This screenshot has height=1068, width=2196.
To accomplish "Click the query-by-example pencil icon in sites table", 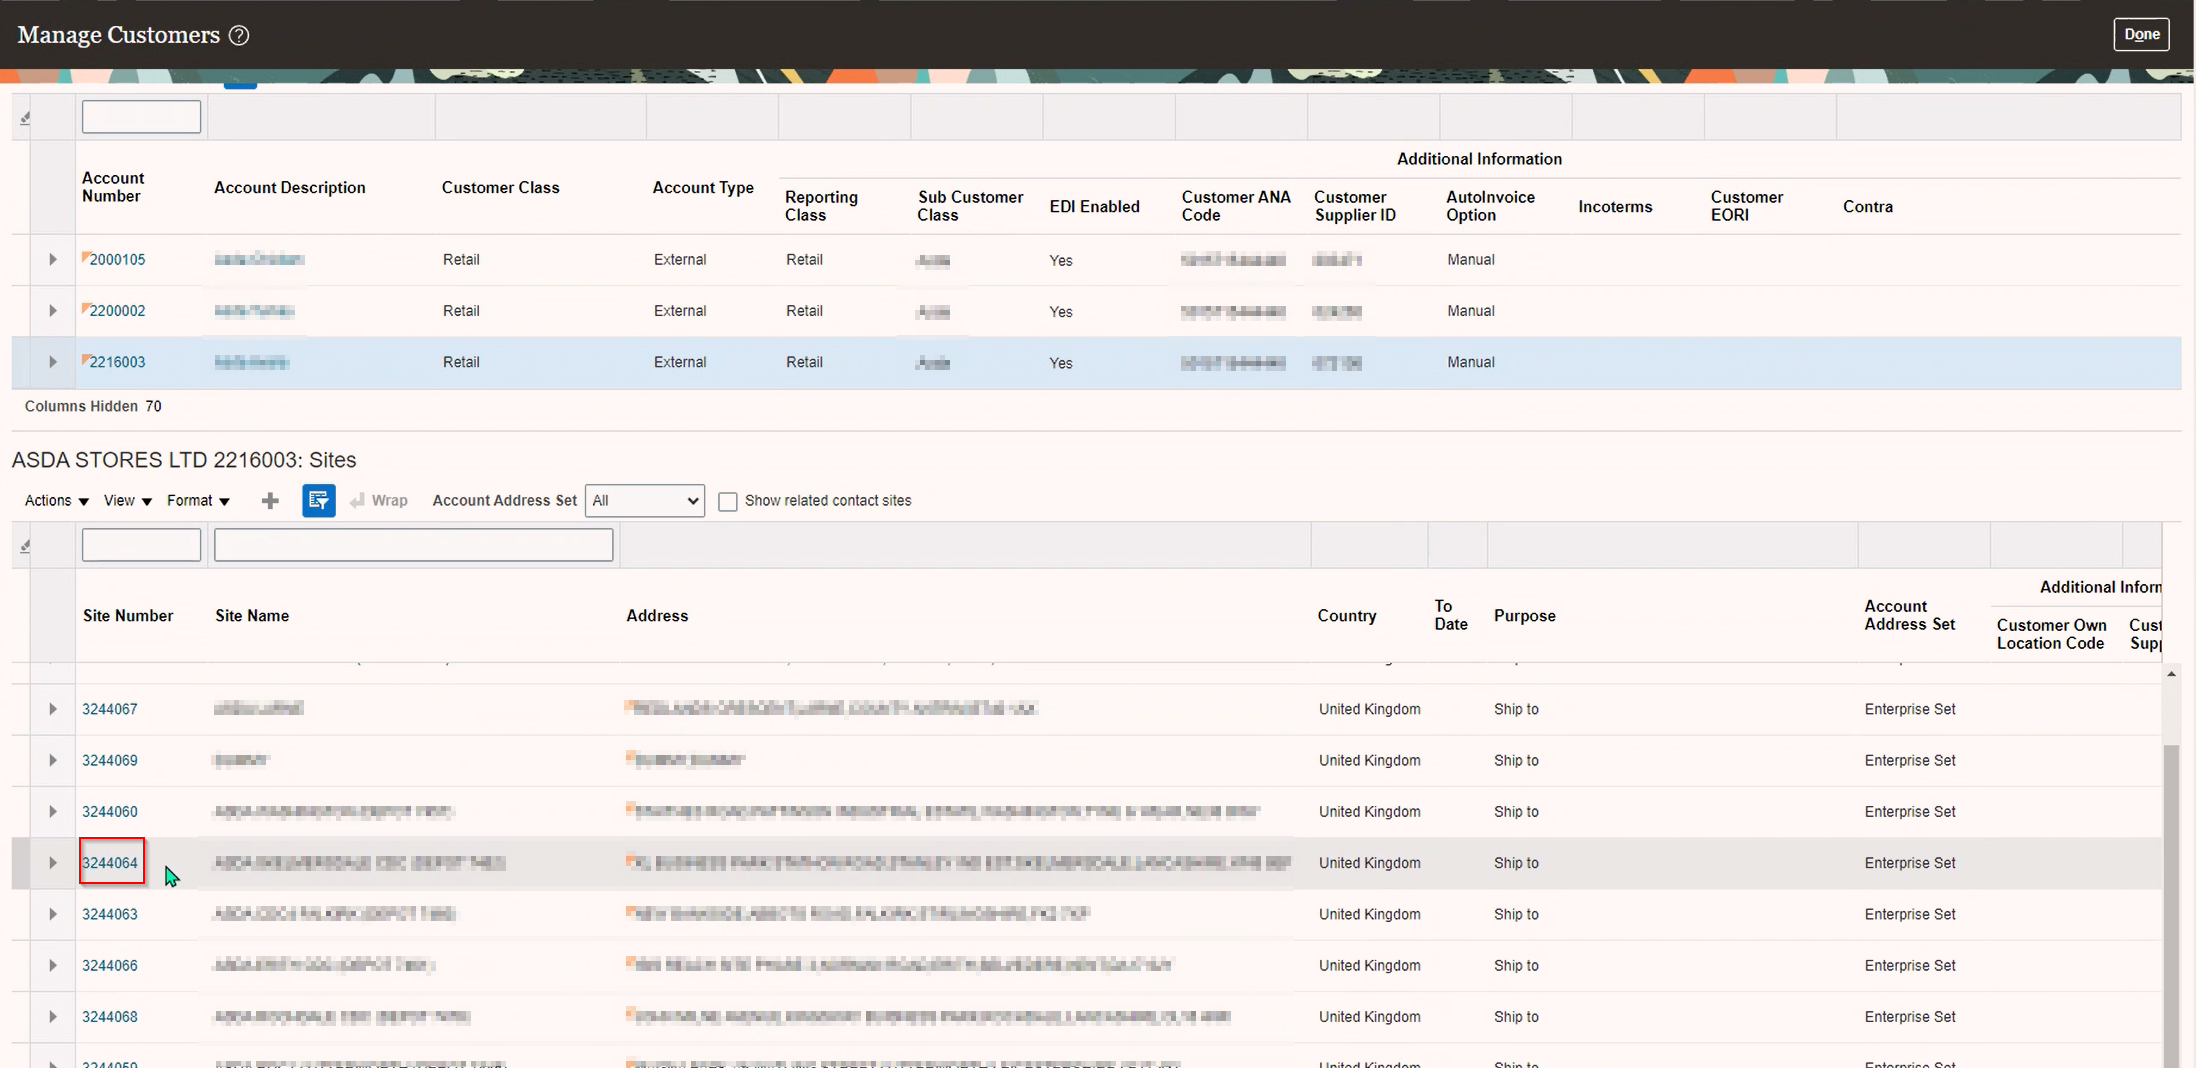I will (x=24, y=546).
